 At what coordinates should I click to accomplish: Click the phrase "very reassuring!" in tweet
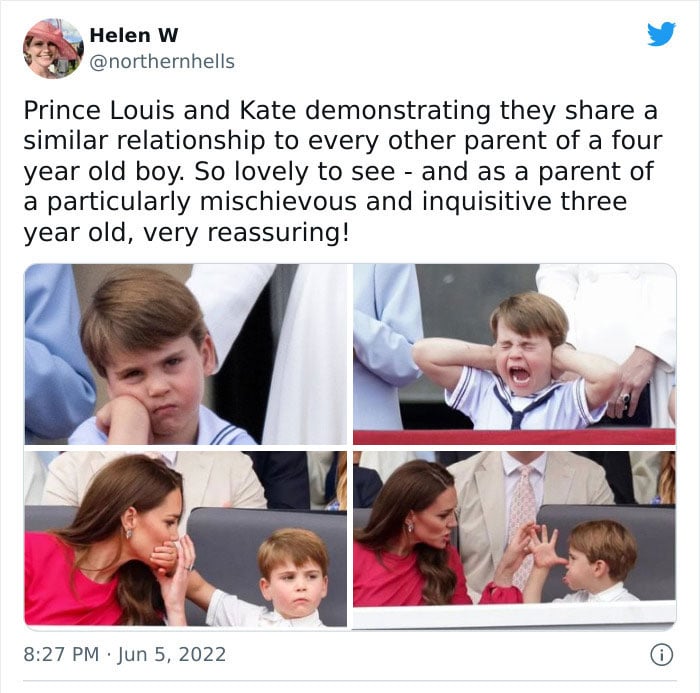(246, 233)
